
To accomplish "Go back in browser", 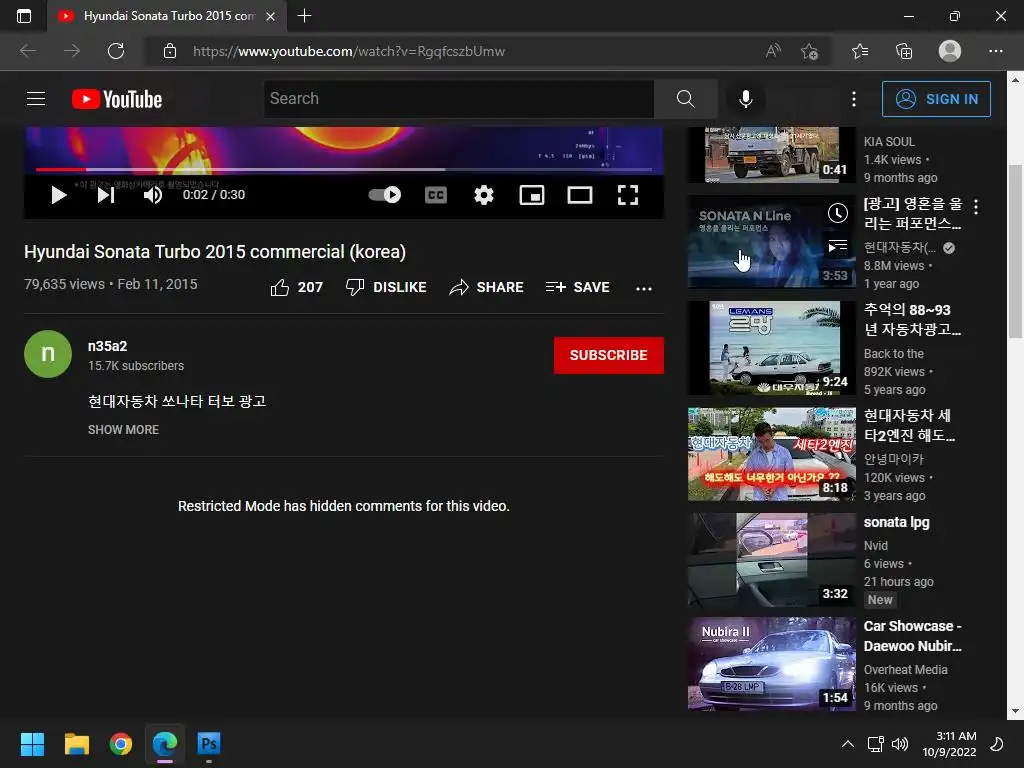I will point(27,51).
